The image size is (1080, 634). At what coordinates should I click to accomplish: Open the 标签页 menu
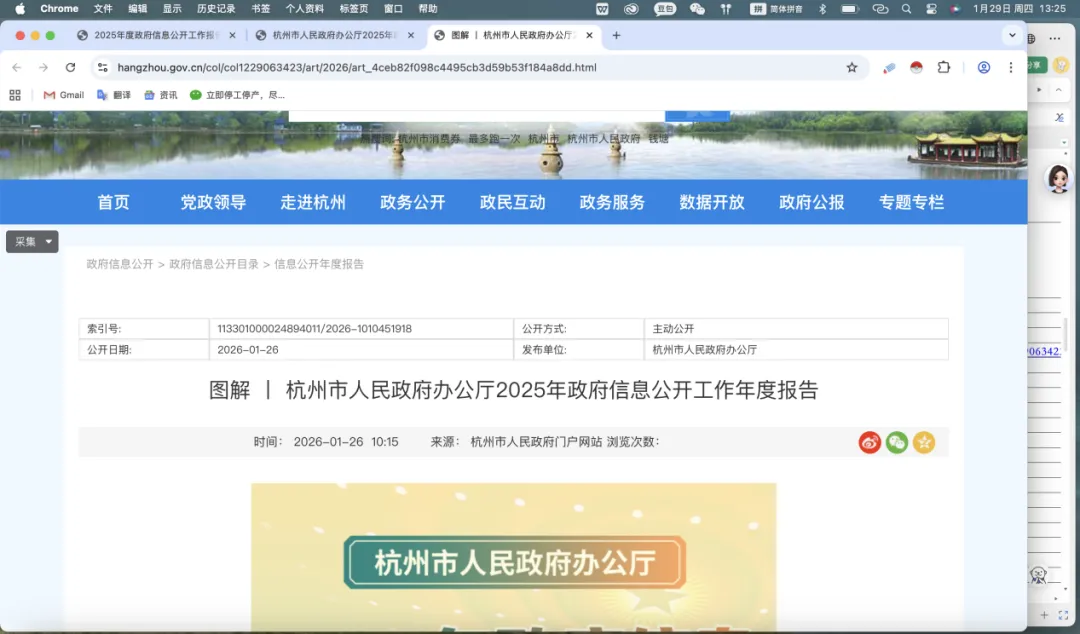(x=353, y=9)
